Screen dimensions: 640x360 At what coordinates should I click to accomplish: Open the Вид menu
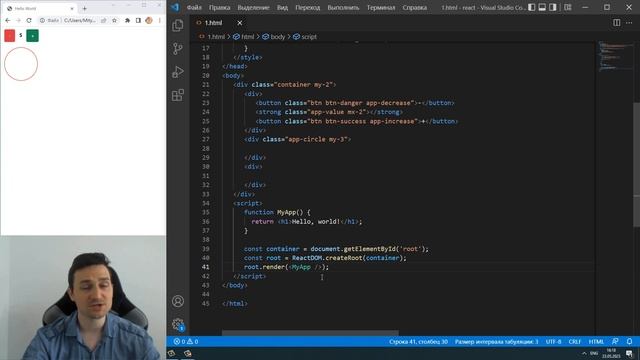pos(282,7)
